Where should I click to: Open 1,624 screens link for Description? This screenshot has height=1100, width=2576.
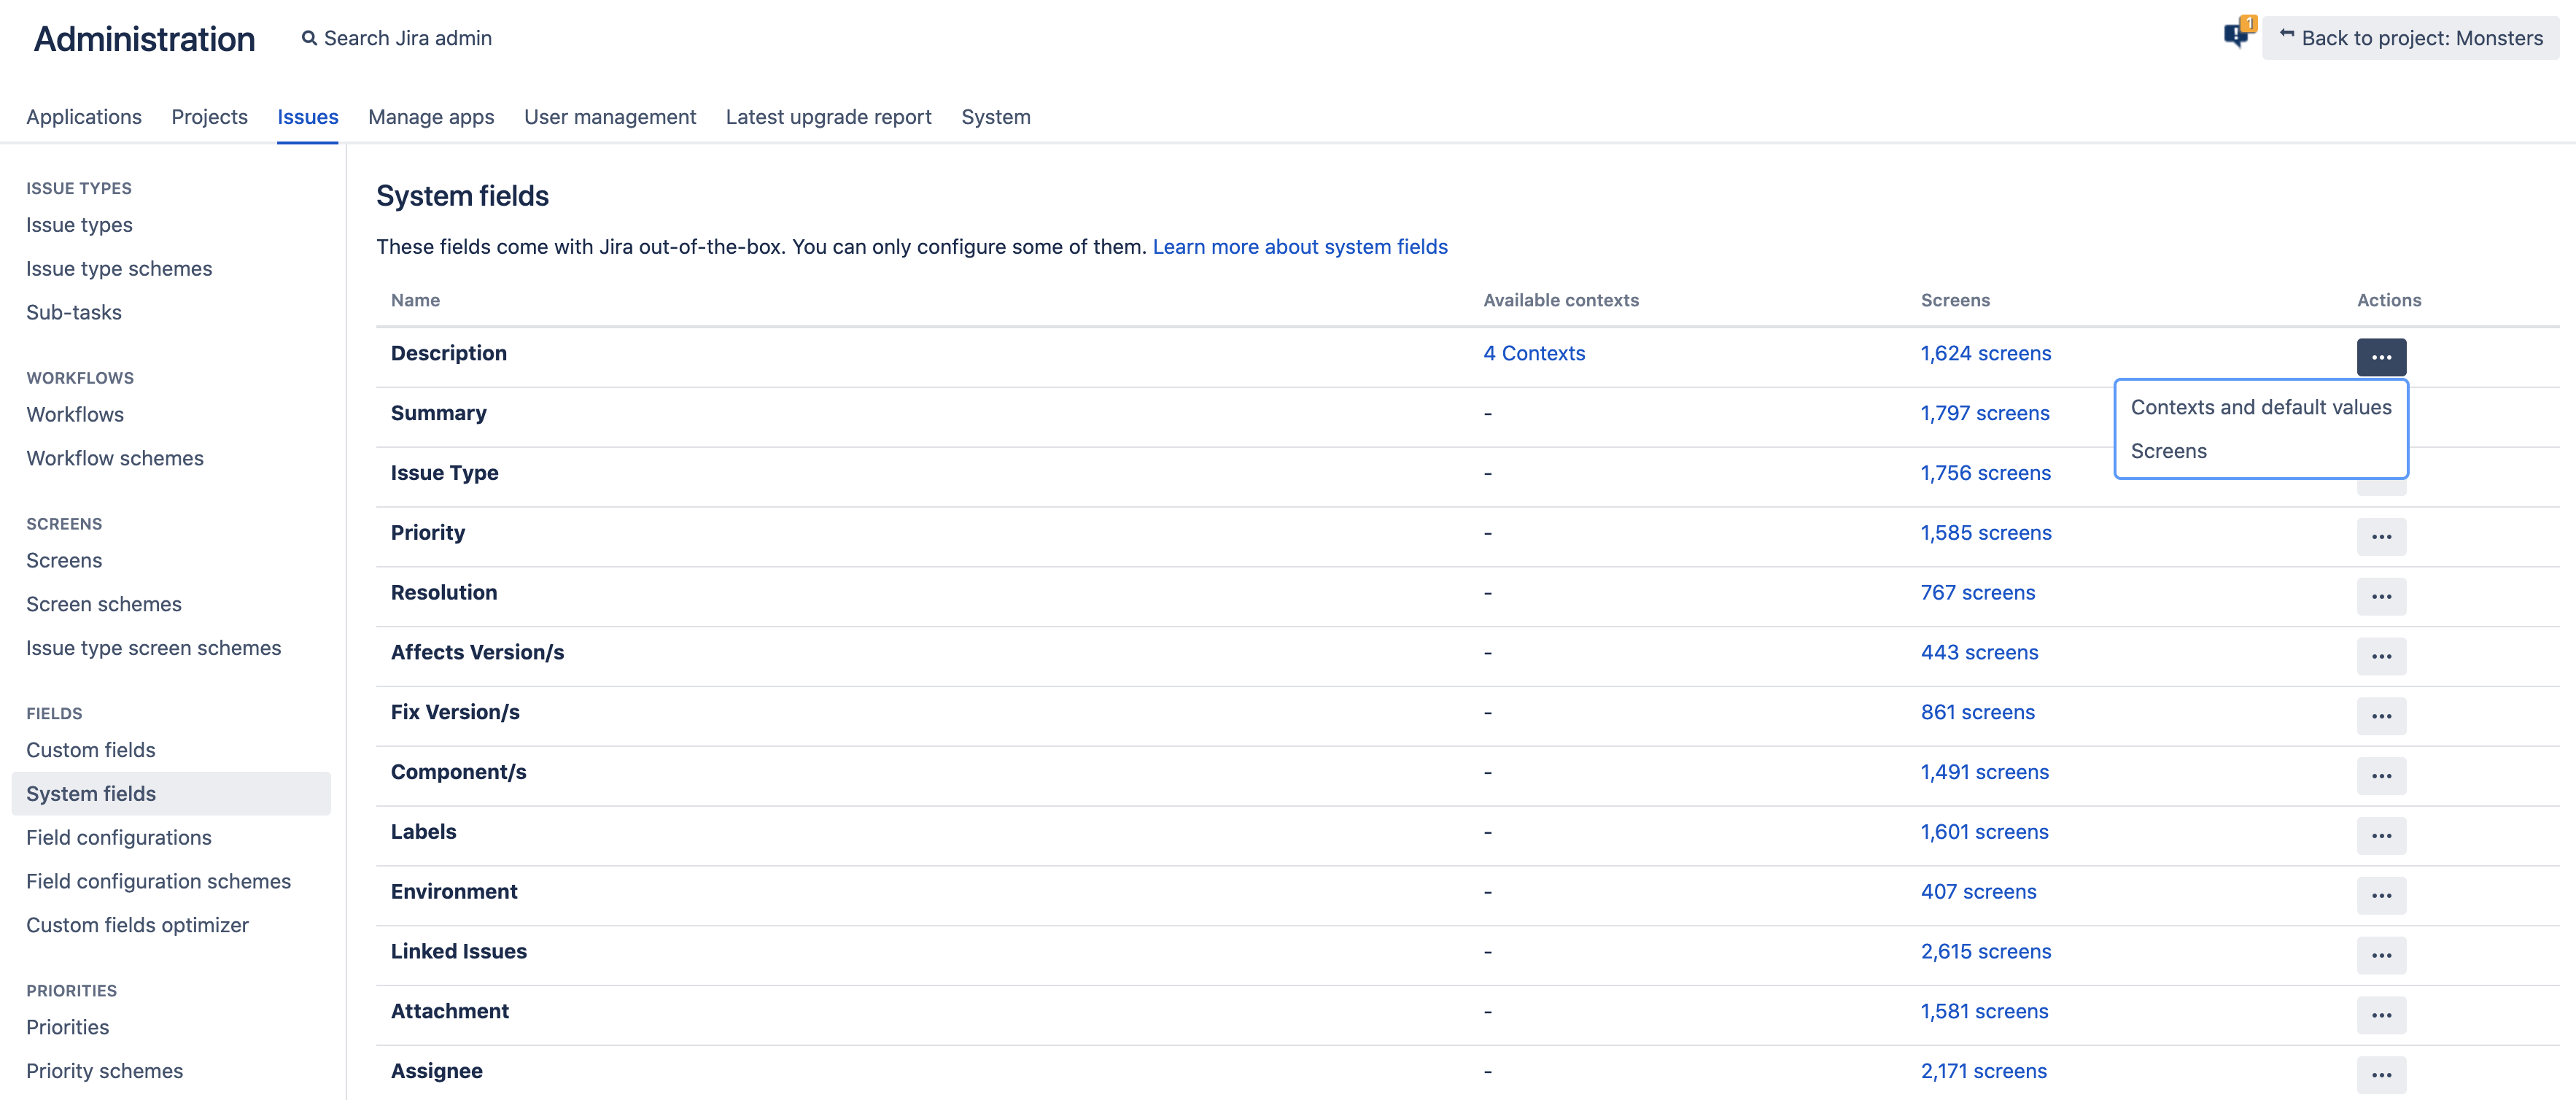[1985, 353]
